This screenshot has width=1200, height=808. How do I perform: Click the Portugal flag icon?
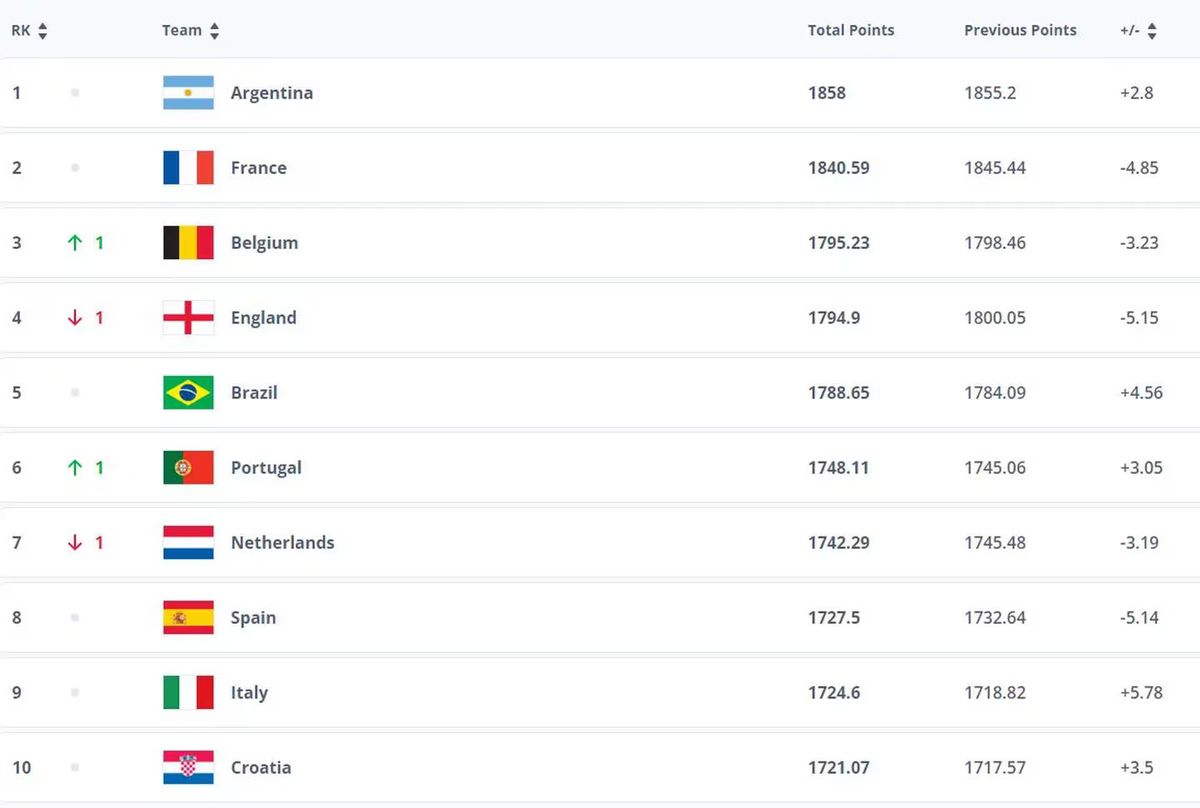click(187, 467)
